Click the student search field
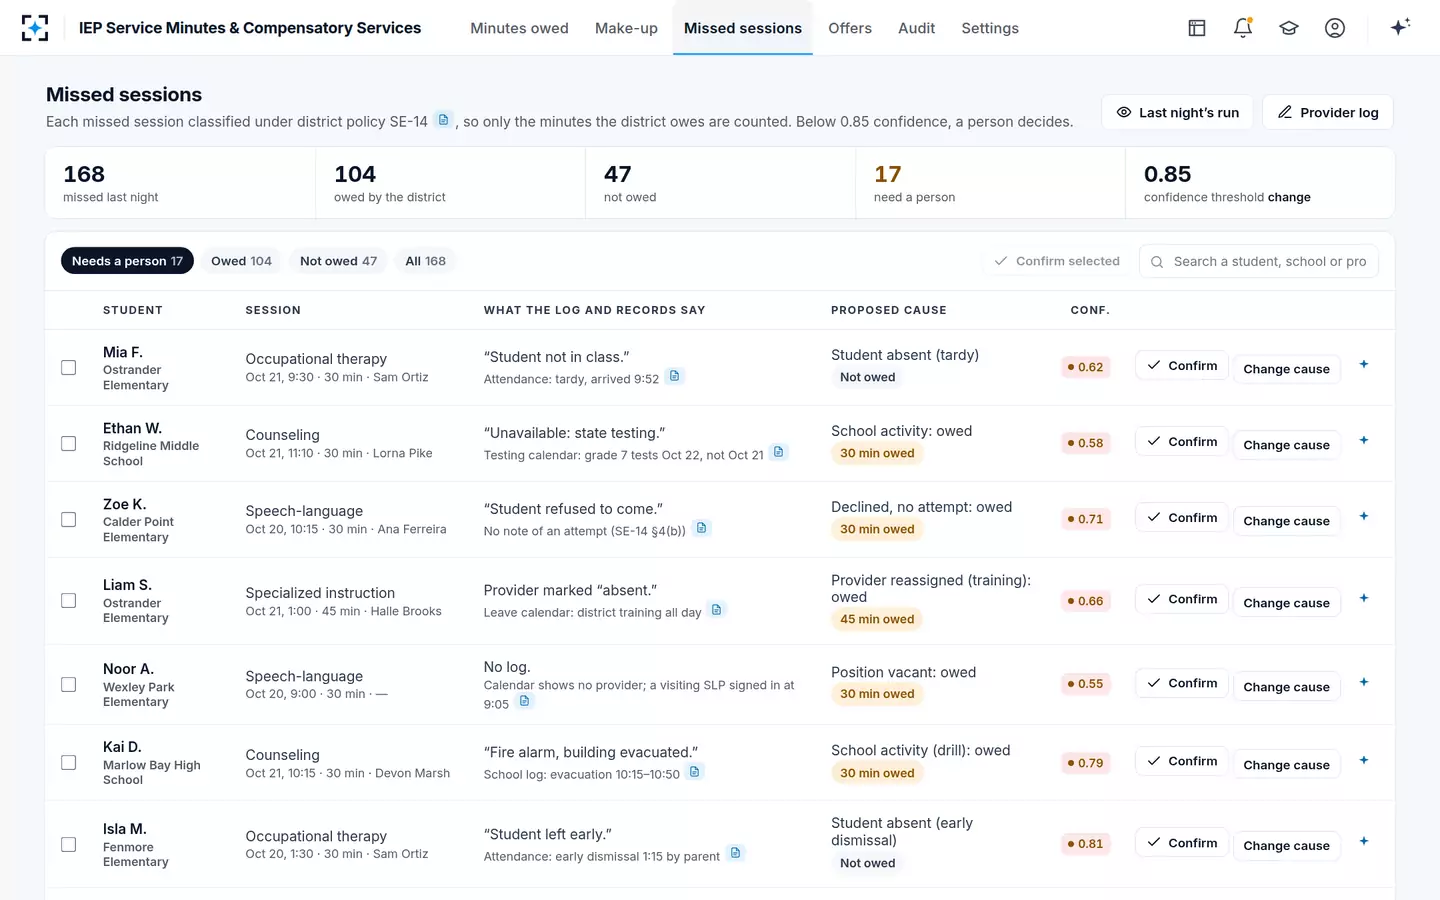Screen dimensions: 1440x900 coord(1258,261)
